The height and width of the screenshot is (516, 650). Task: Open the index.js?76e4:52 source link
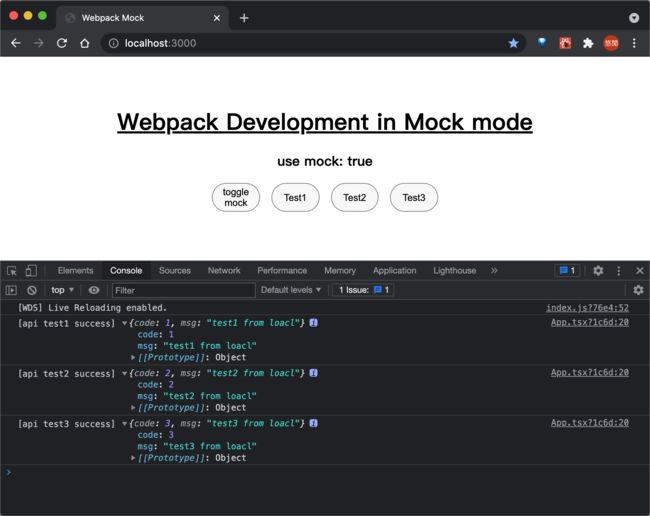point(587,308)
